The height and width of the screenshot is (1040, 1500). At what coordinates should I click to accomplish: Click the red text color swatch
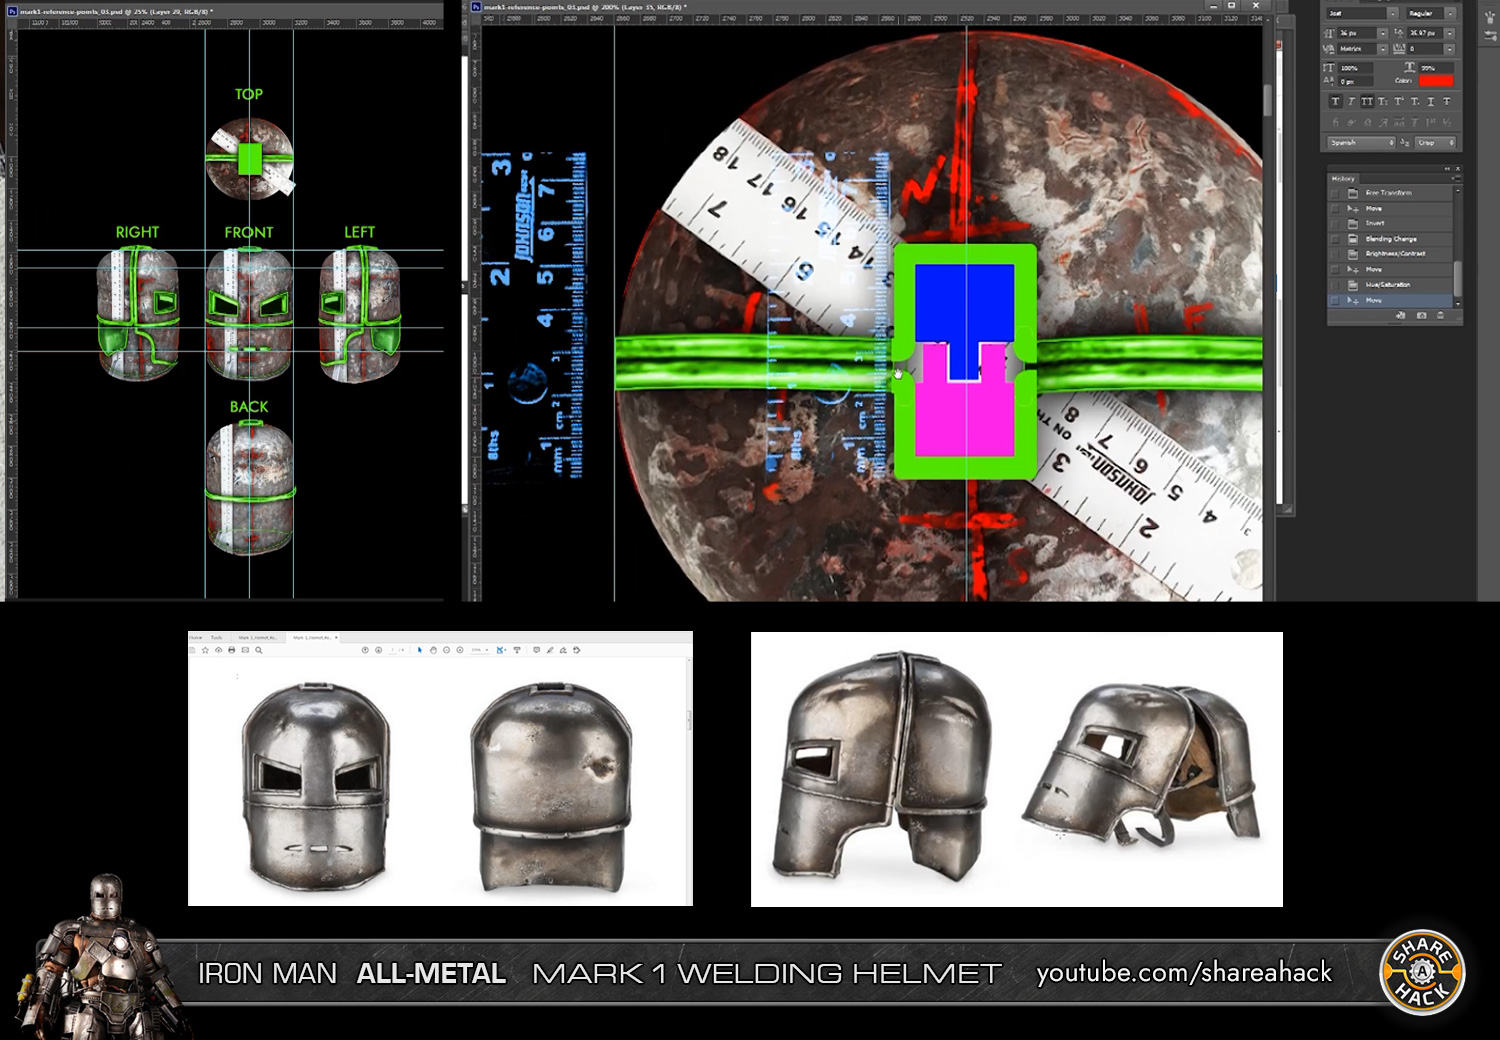(1436, 80)
